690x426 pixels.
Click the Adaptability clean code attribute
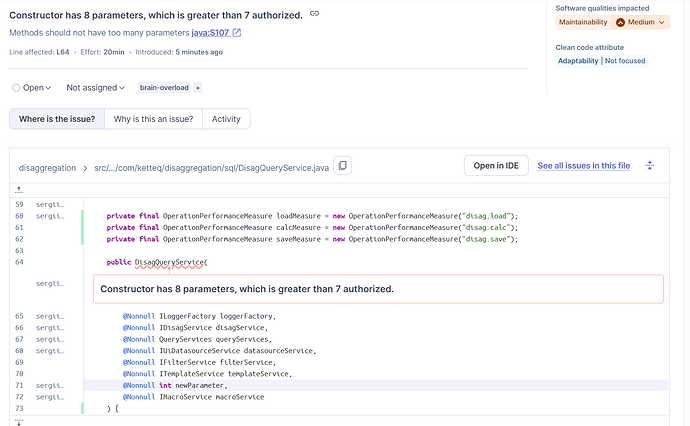(578, 61)
